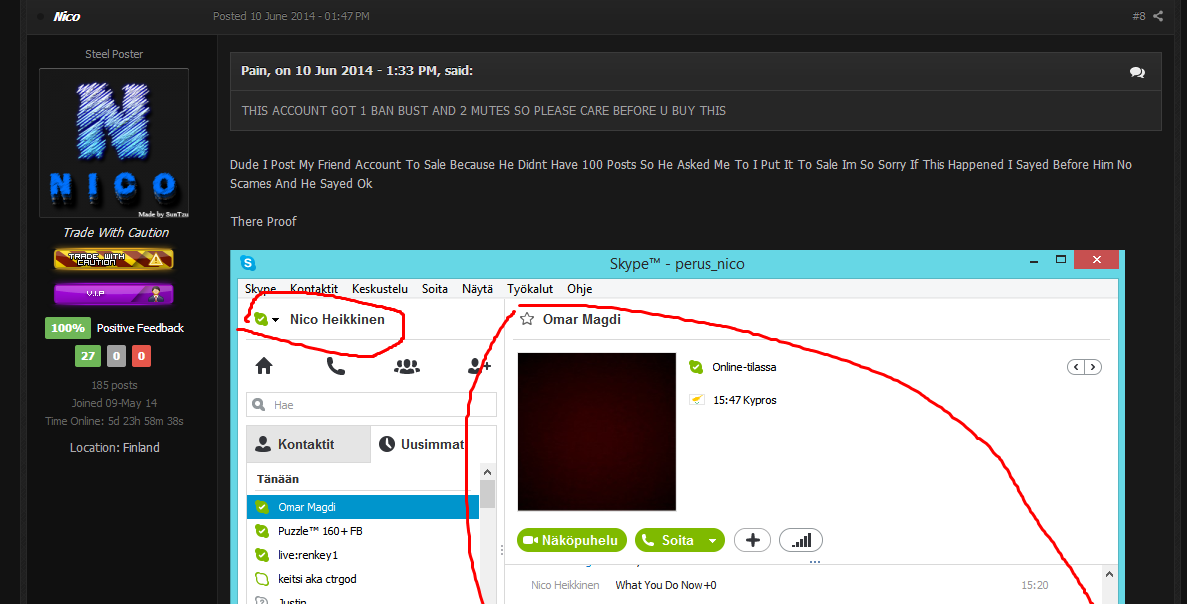Click the quote speech bubbles icon
Viewport: 1187px width, 604px height.
click(x=1137, y=72)
